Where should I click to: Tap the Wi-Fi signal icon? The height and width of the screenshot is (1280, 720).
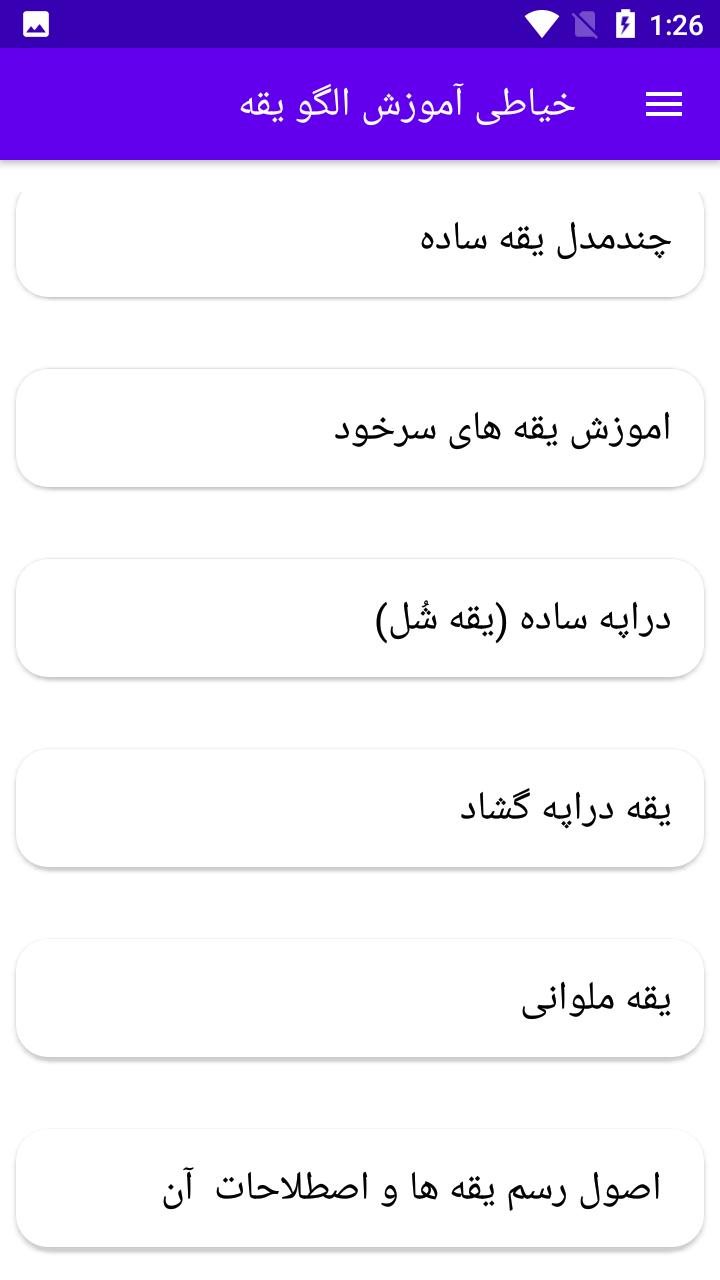pyautogui.click(x=541, y=24)
